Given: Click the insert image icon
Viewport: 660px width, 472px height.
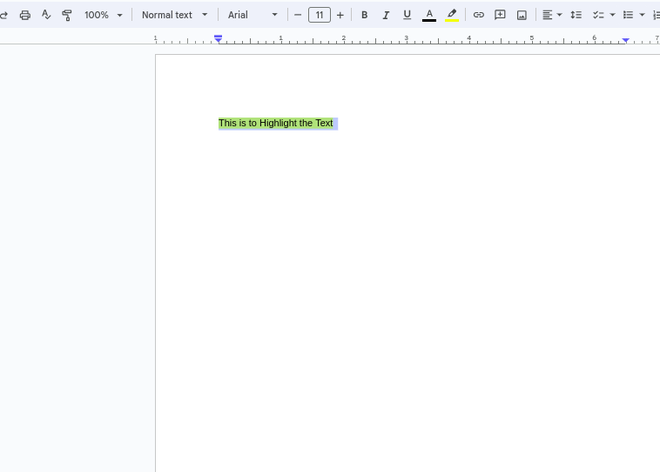Looking at the screenshot, I should click(521, 15).
